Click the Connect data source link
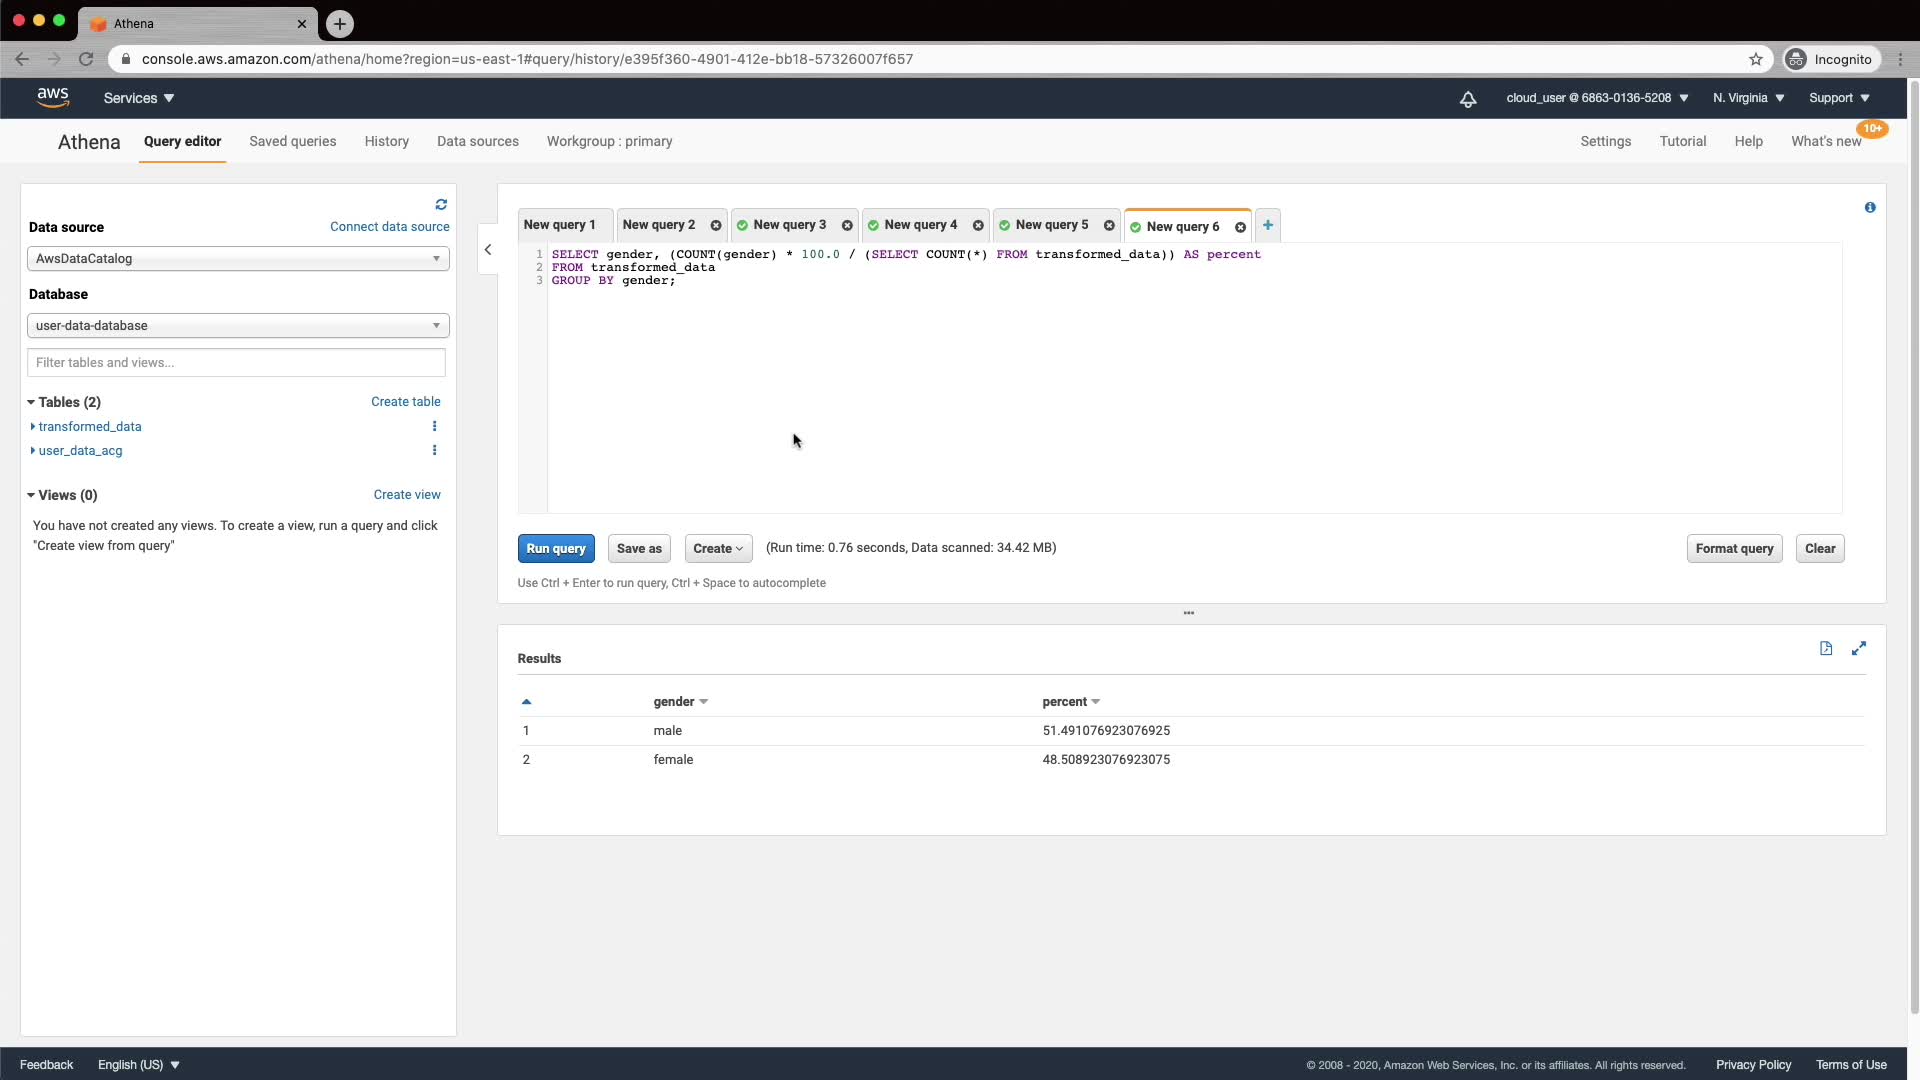Image resolution: width=1920 pixels, height=1080 pixels. point(389,227)
